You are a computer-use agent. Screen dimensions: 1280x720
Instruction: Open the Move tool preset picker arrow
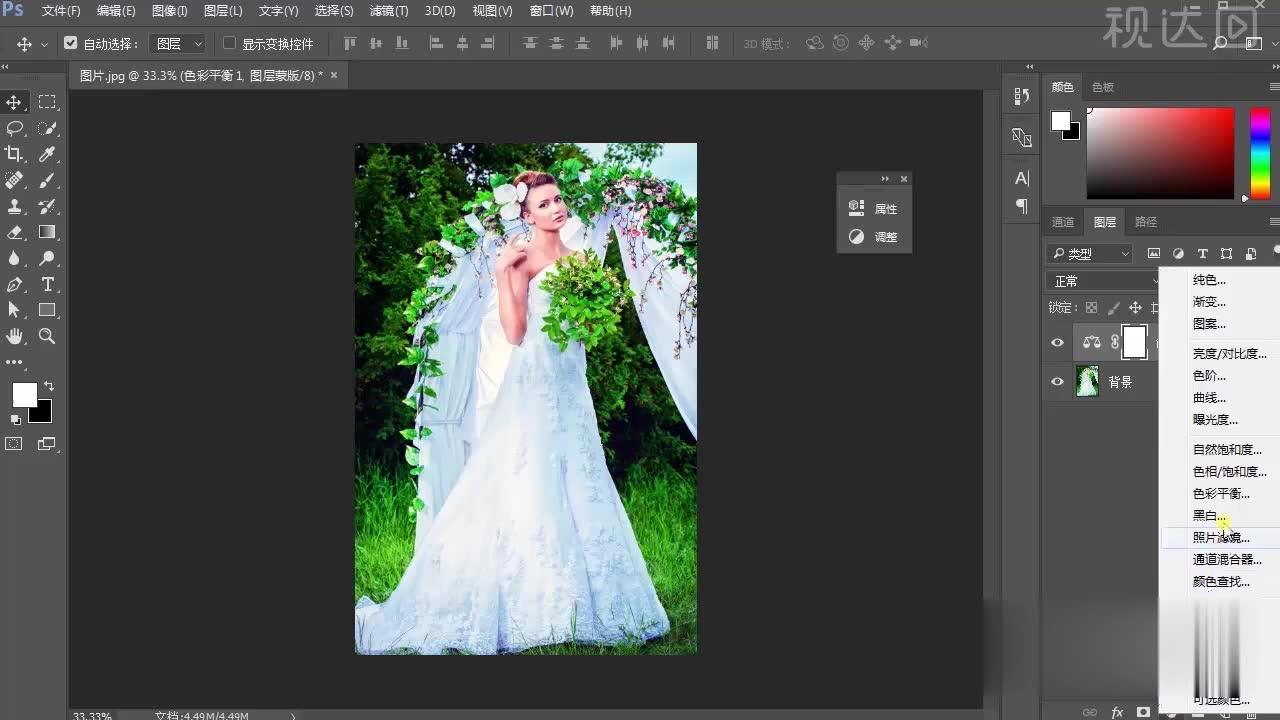44,45
